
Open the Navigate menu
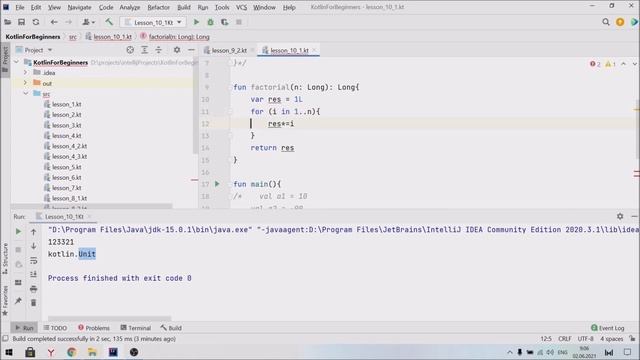coord(79,7)
